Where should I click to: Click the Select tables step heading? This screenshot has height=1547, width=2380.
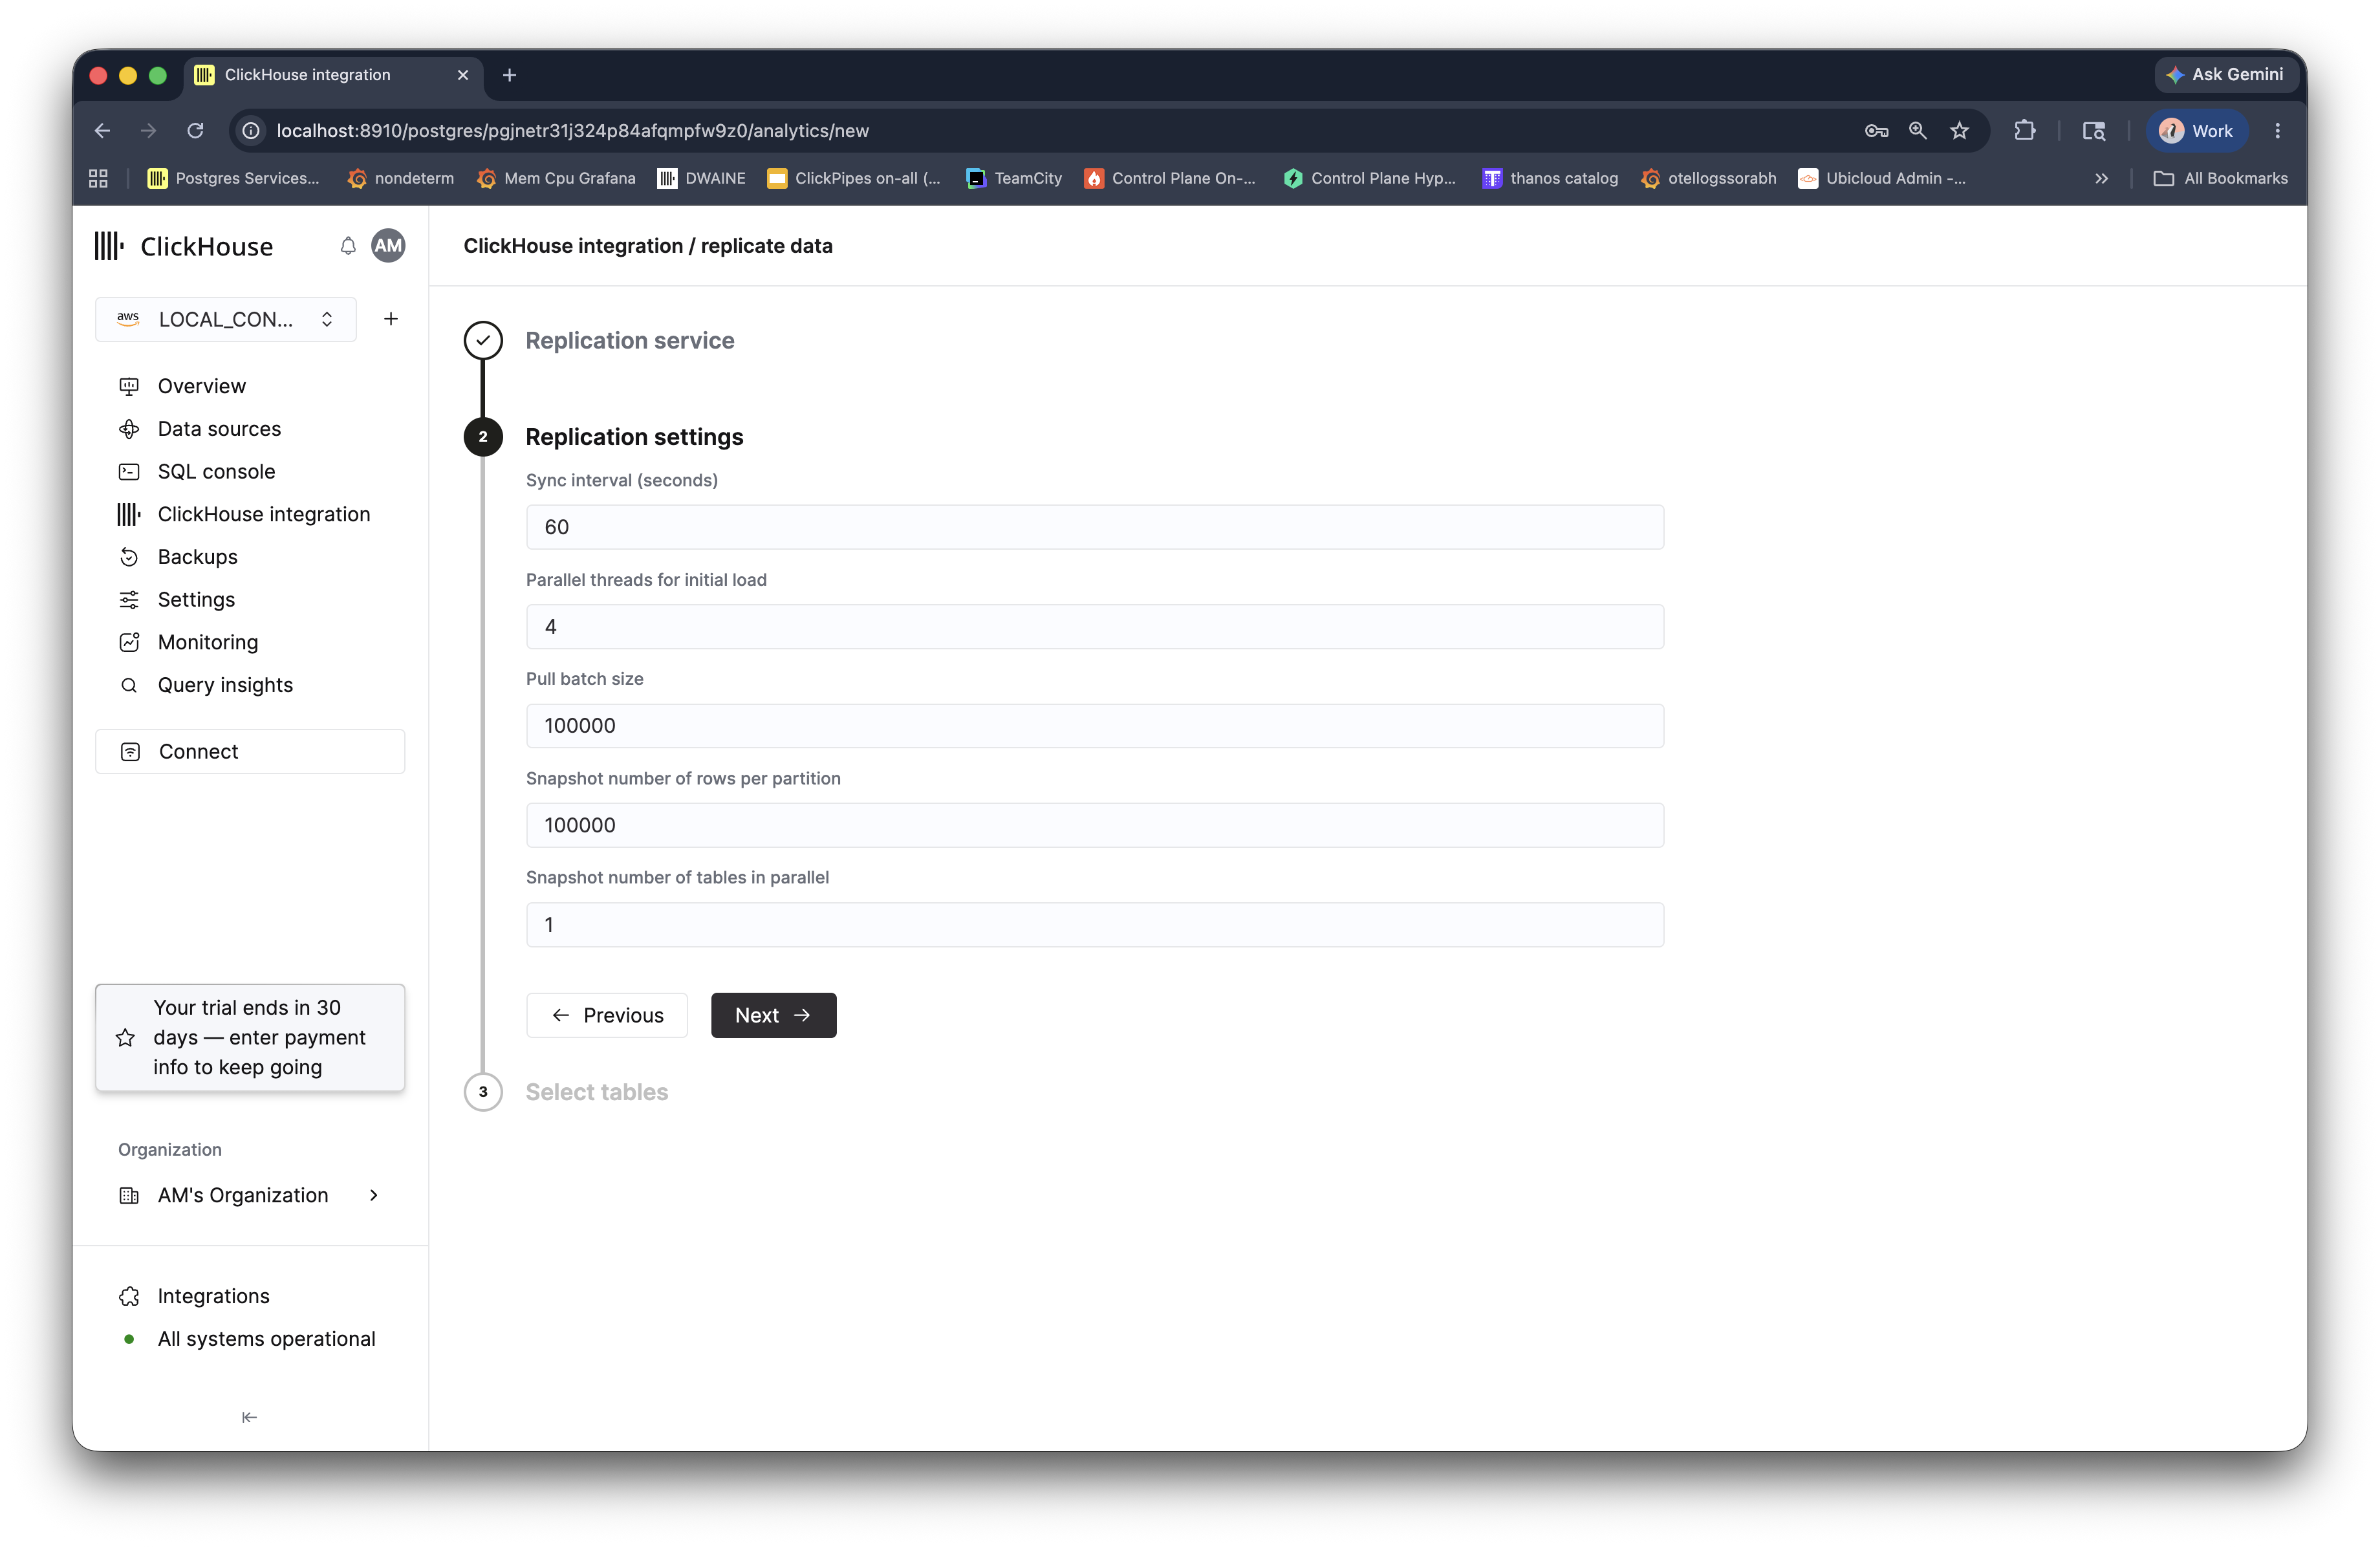[x=597, y=1092]
